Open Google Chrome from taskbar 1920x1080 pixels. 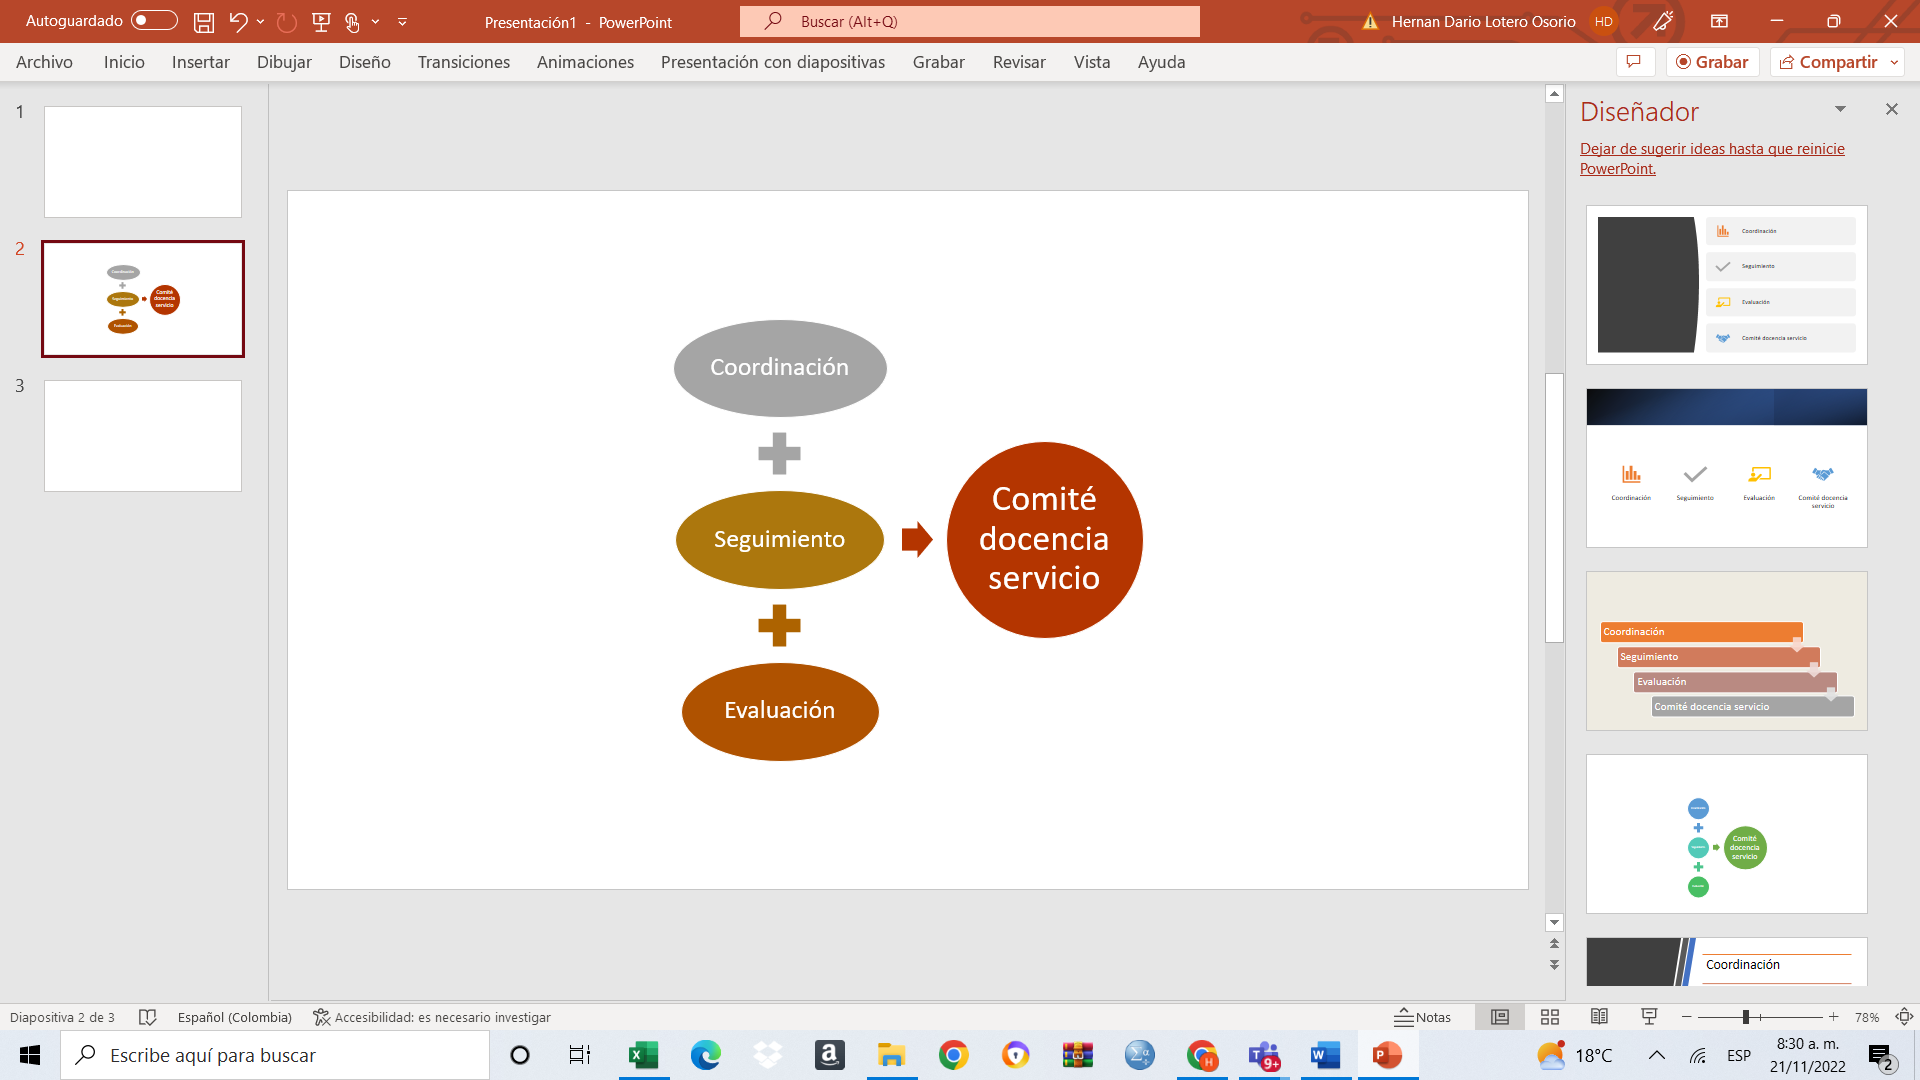tap(953, 1055)
